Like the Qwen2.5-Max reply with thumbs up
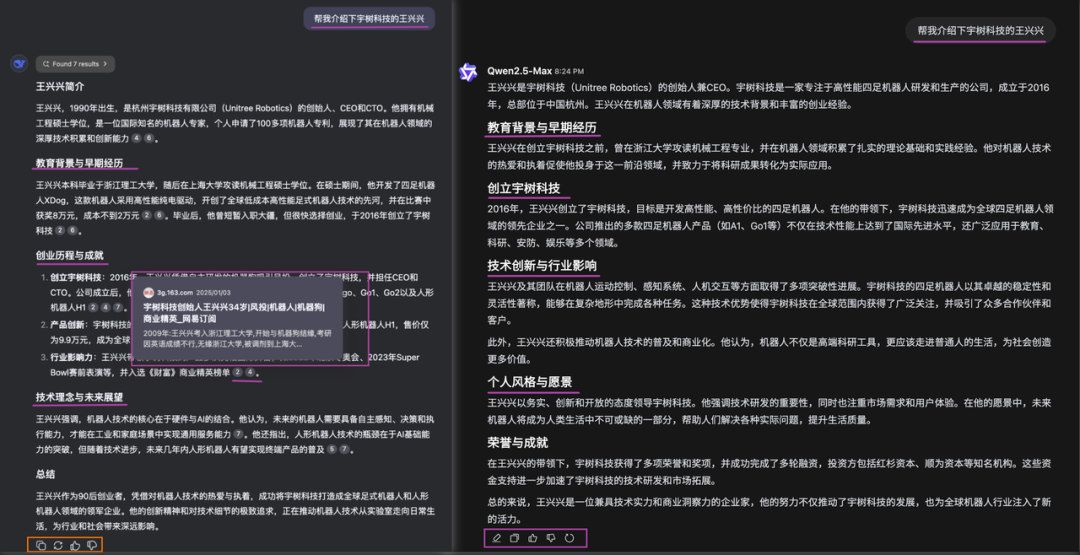The image size is (1080, 555). 532,538
